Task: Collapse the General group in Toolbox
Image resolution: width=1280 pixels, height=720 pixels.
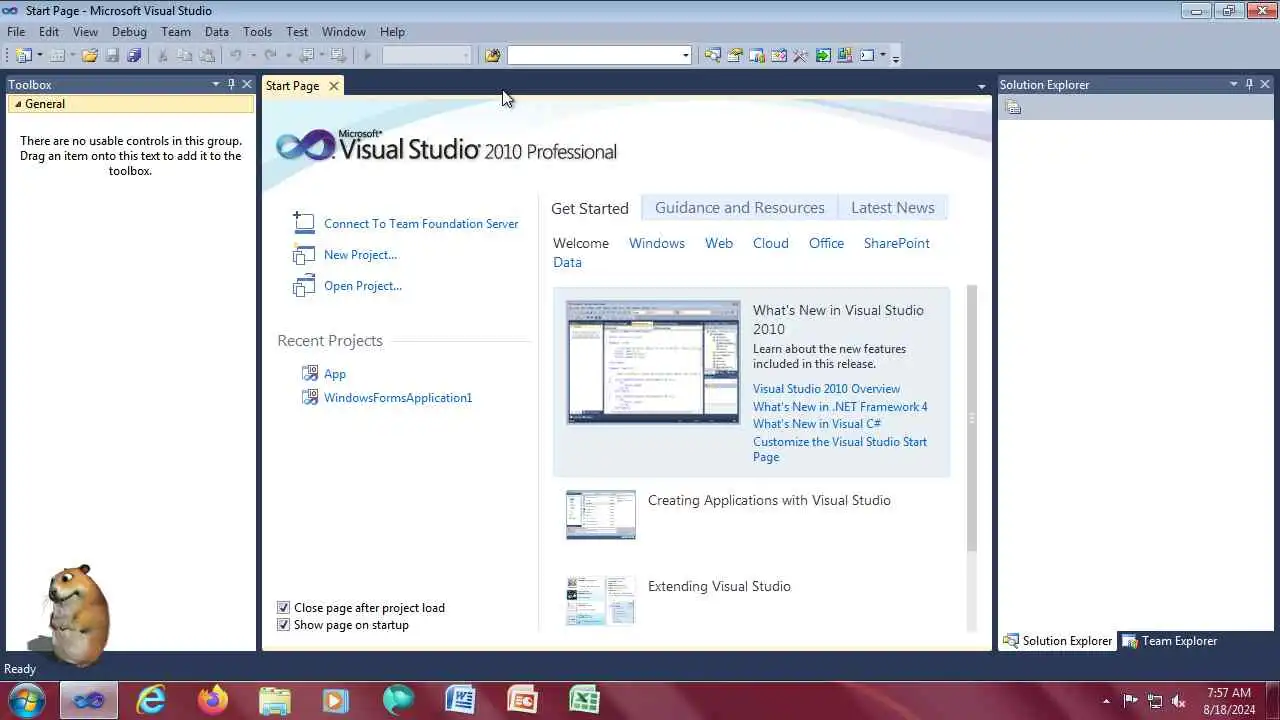Action: pos(18,104)
